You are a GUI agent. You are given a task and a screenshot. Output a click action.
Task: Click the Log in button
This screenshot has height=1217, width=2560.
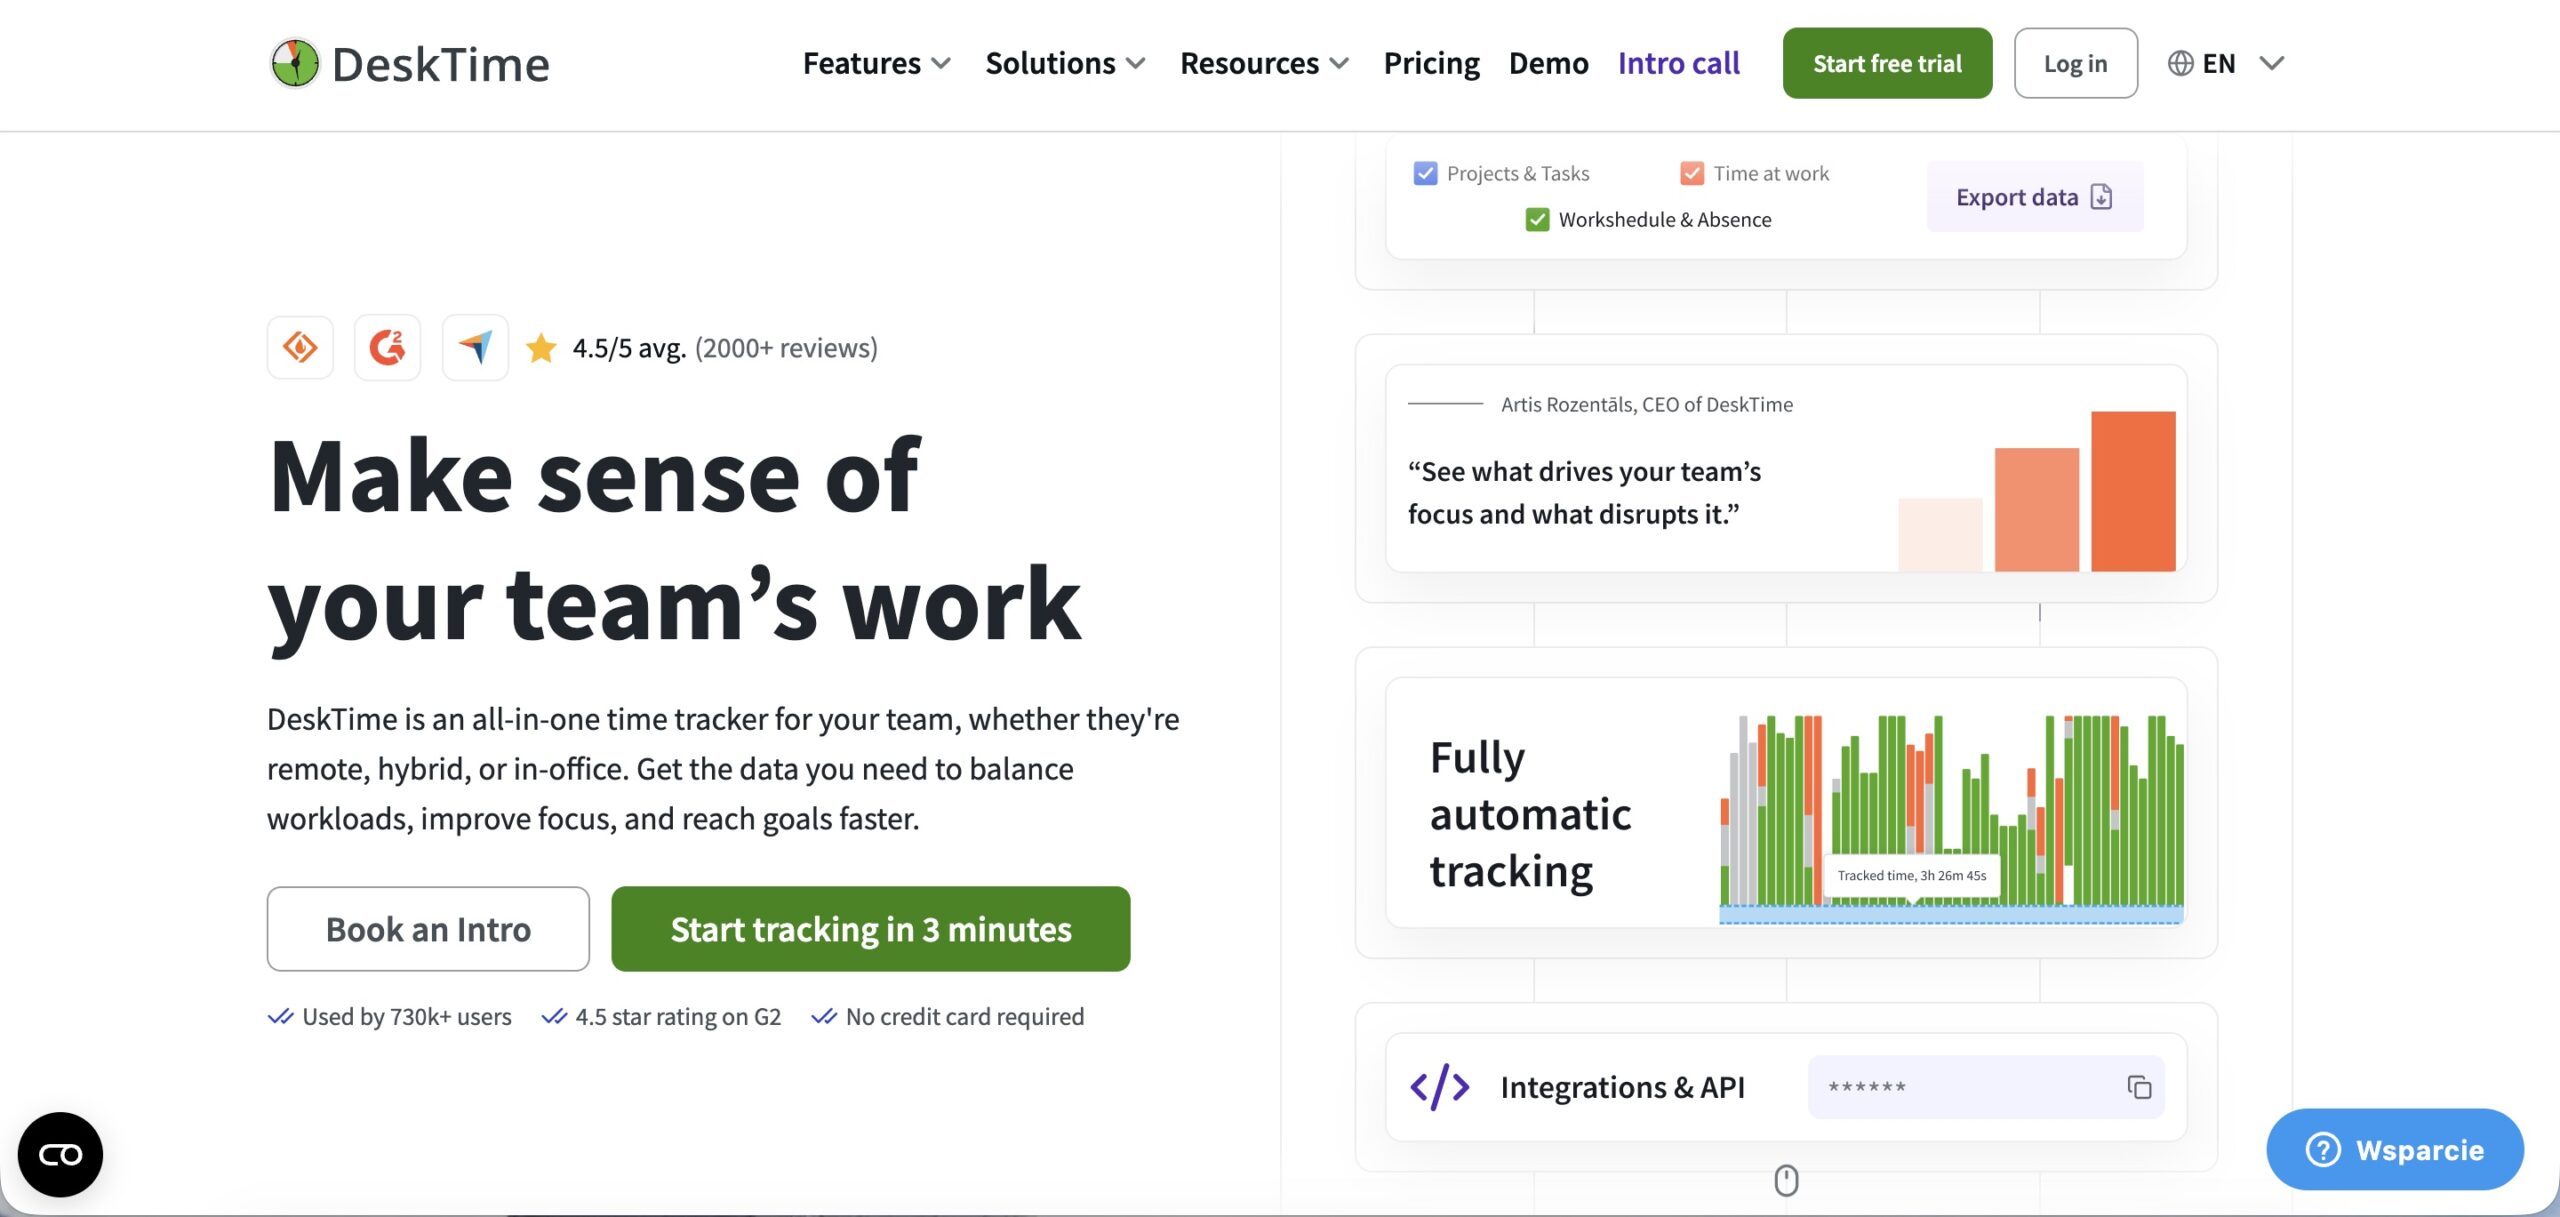[2076, 63]
